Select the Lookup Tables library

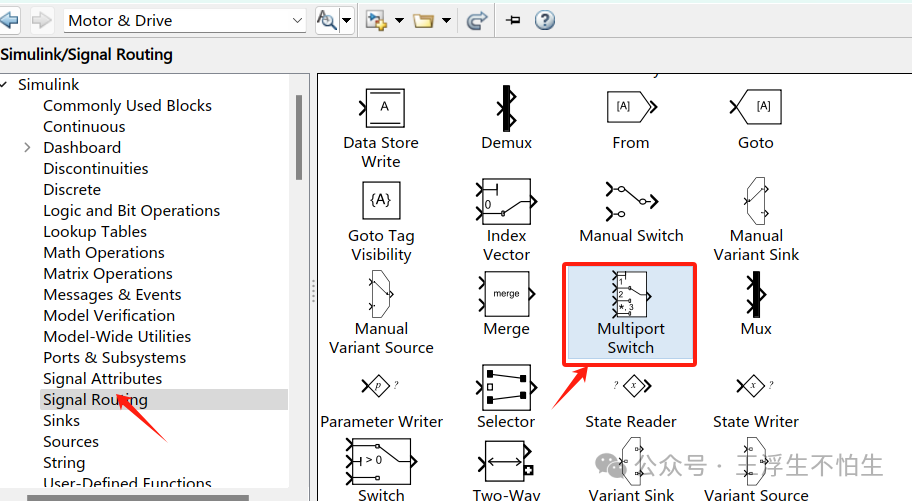[95, 232]
